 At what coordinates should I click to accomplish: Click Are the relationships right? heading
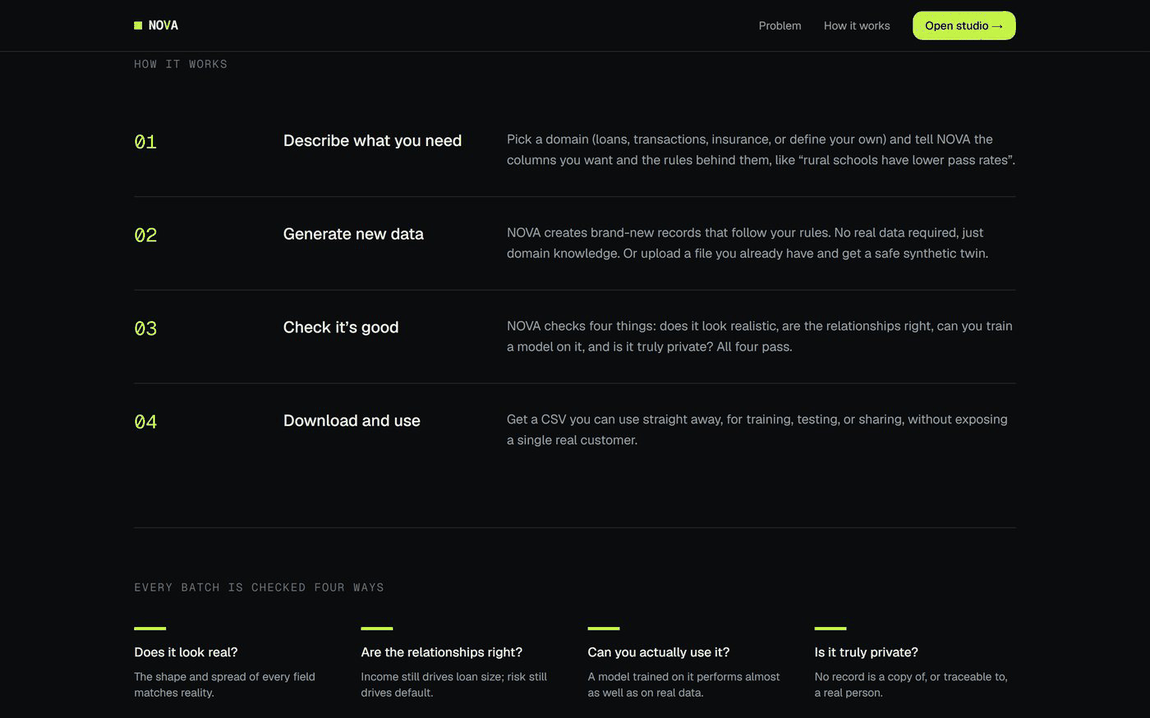(x=442, y=652)
